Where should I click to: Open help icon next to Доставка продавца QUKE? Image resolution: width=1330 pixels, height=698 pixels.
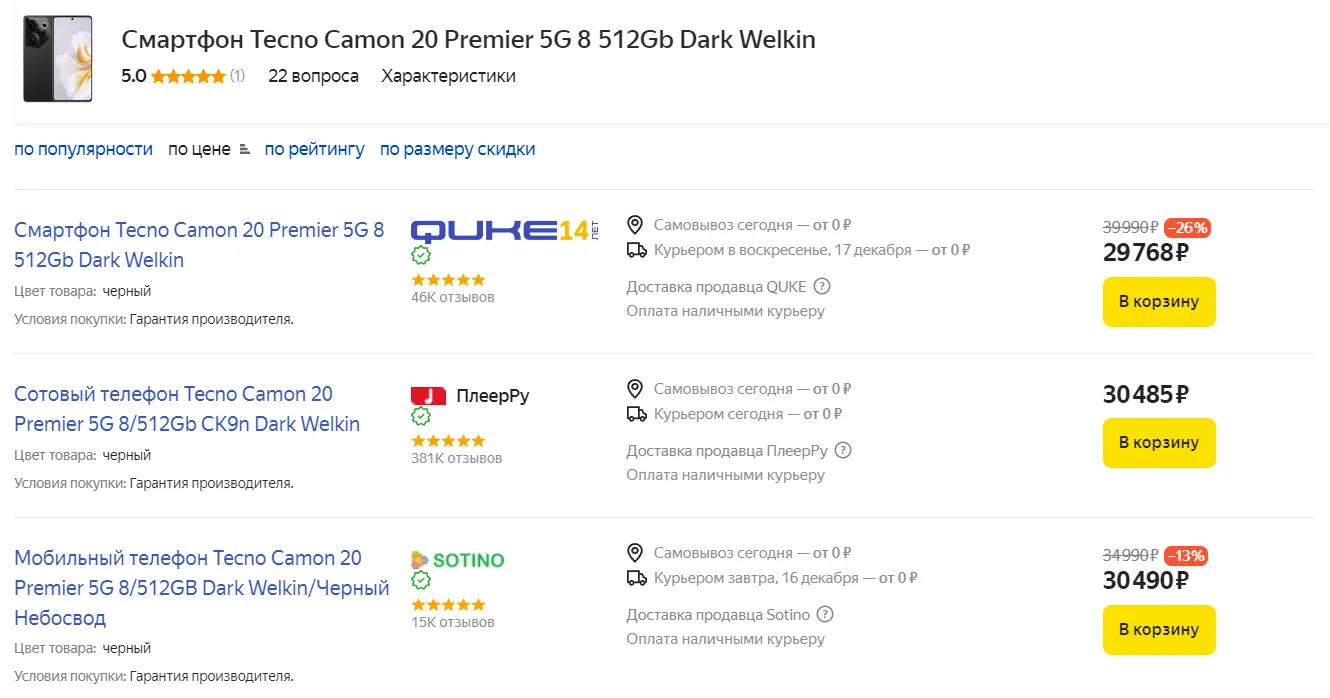coord(822,287)
